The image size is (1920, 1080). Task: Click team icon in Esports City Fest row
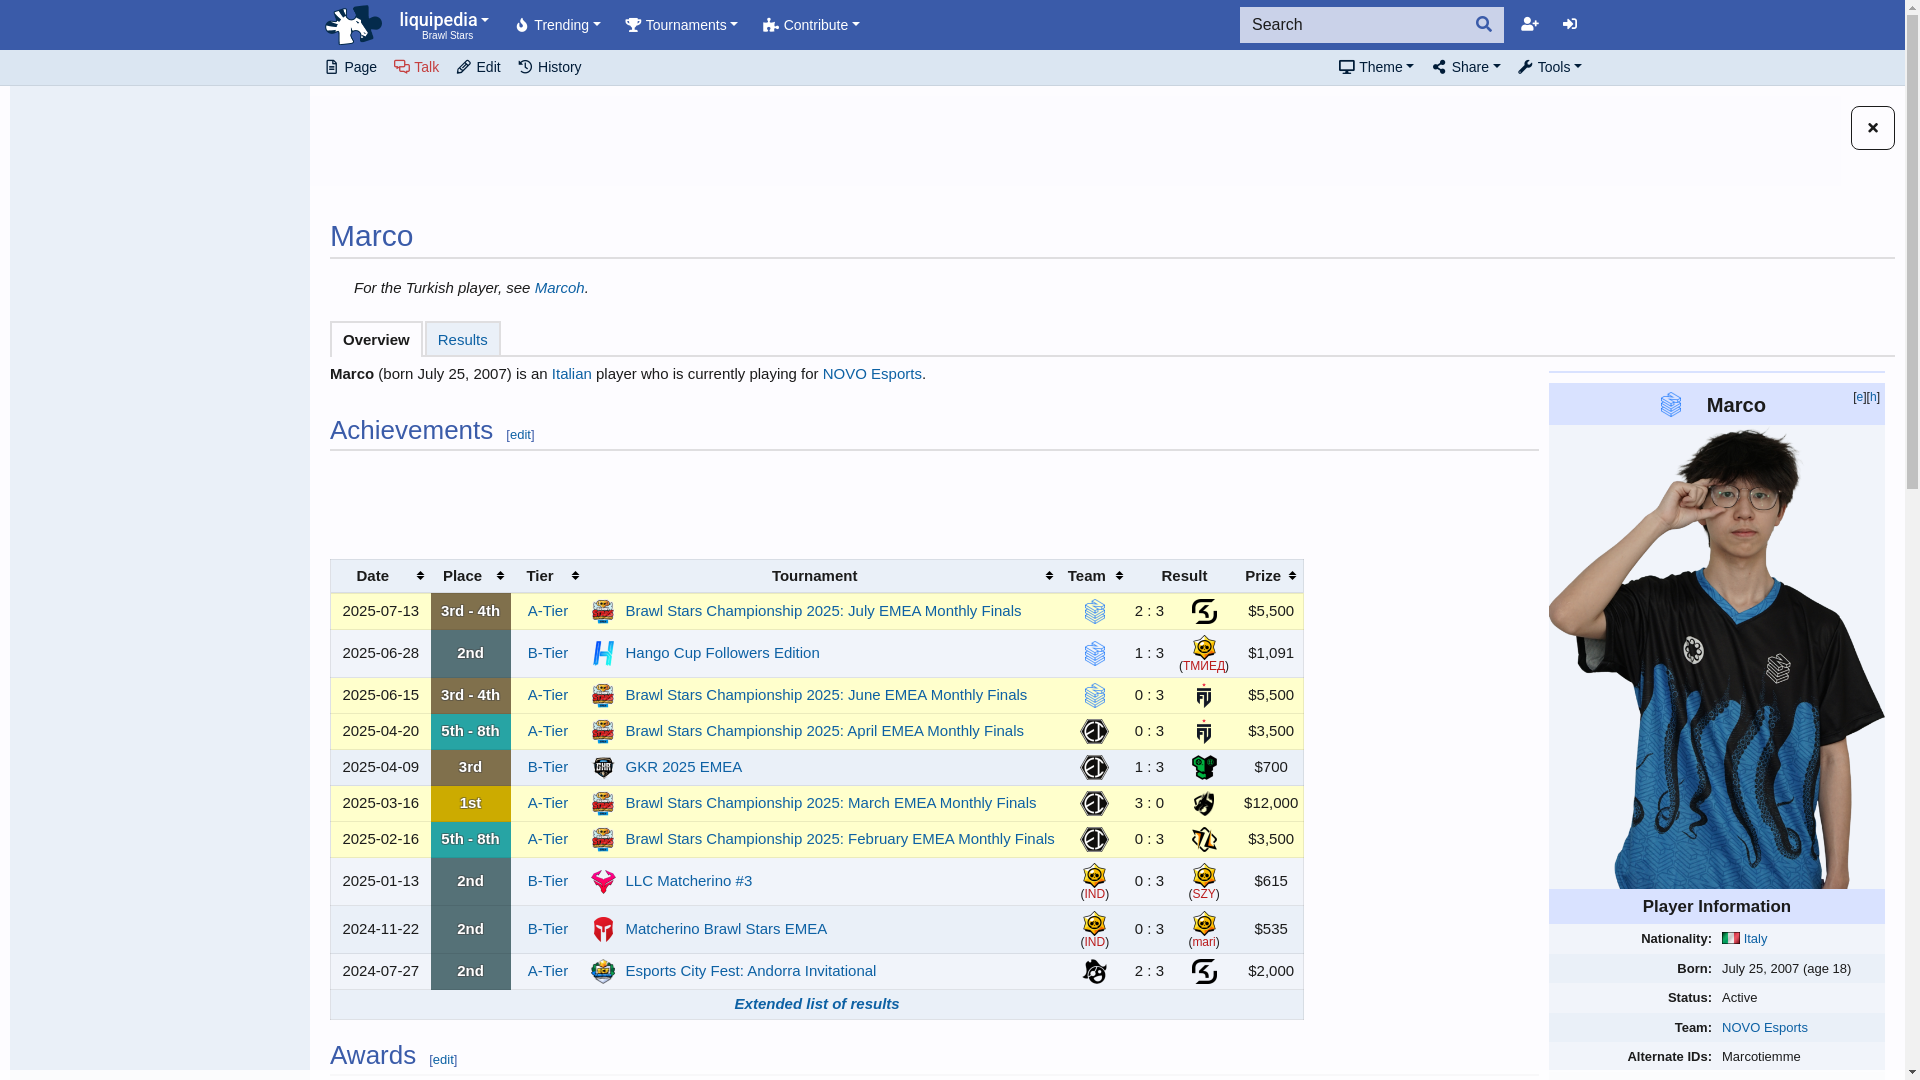pyautogui.click(x=1095, y=971)
